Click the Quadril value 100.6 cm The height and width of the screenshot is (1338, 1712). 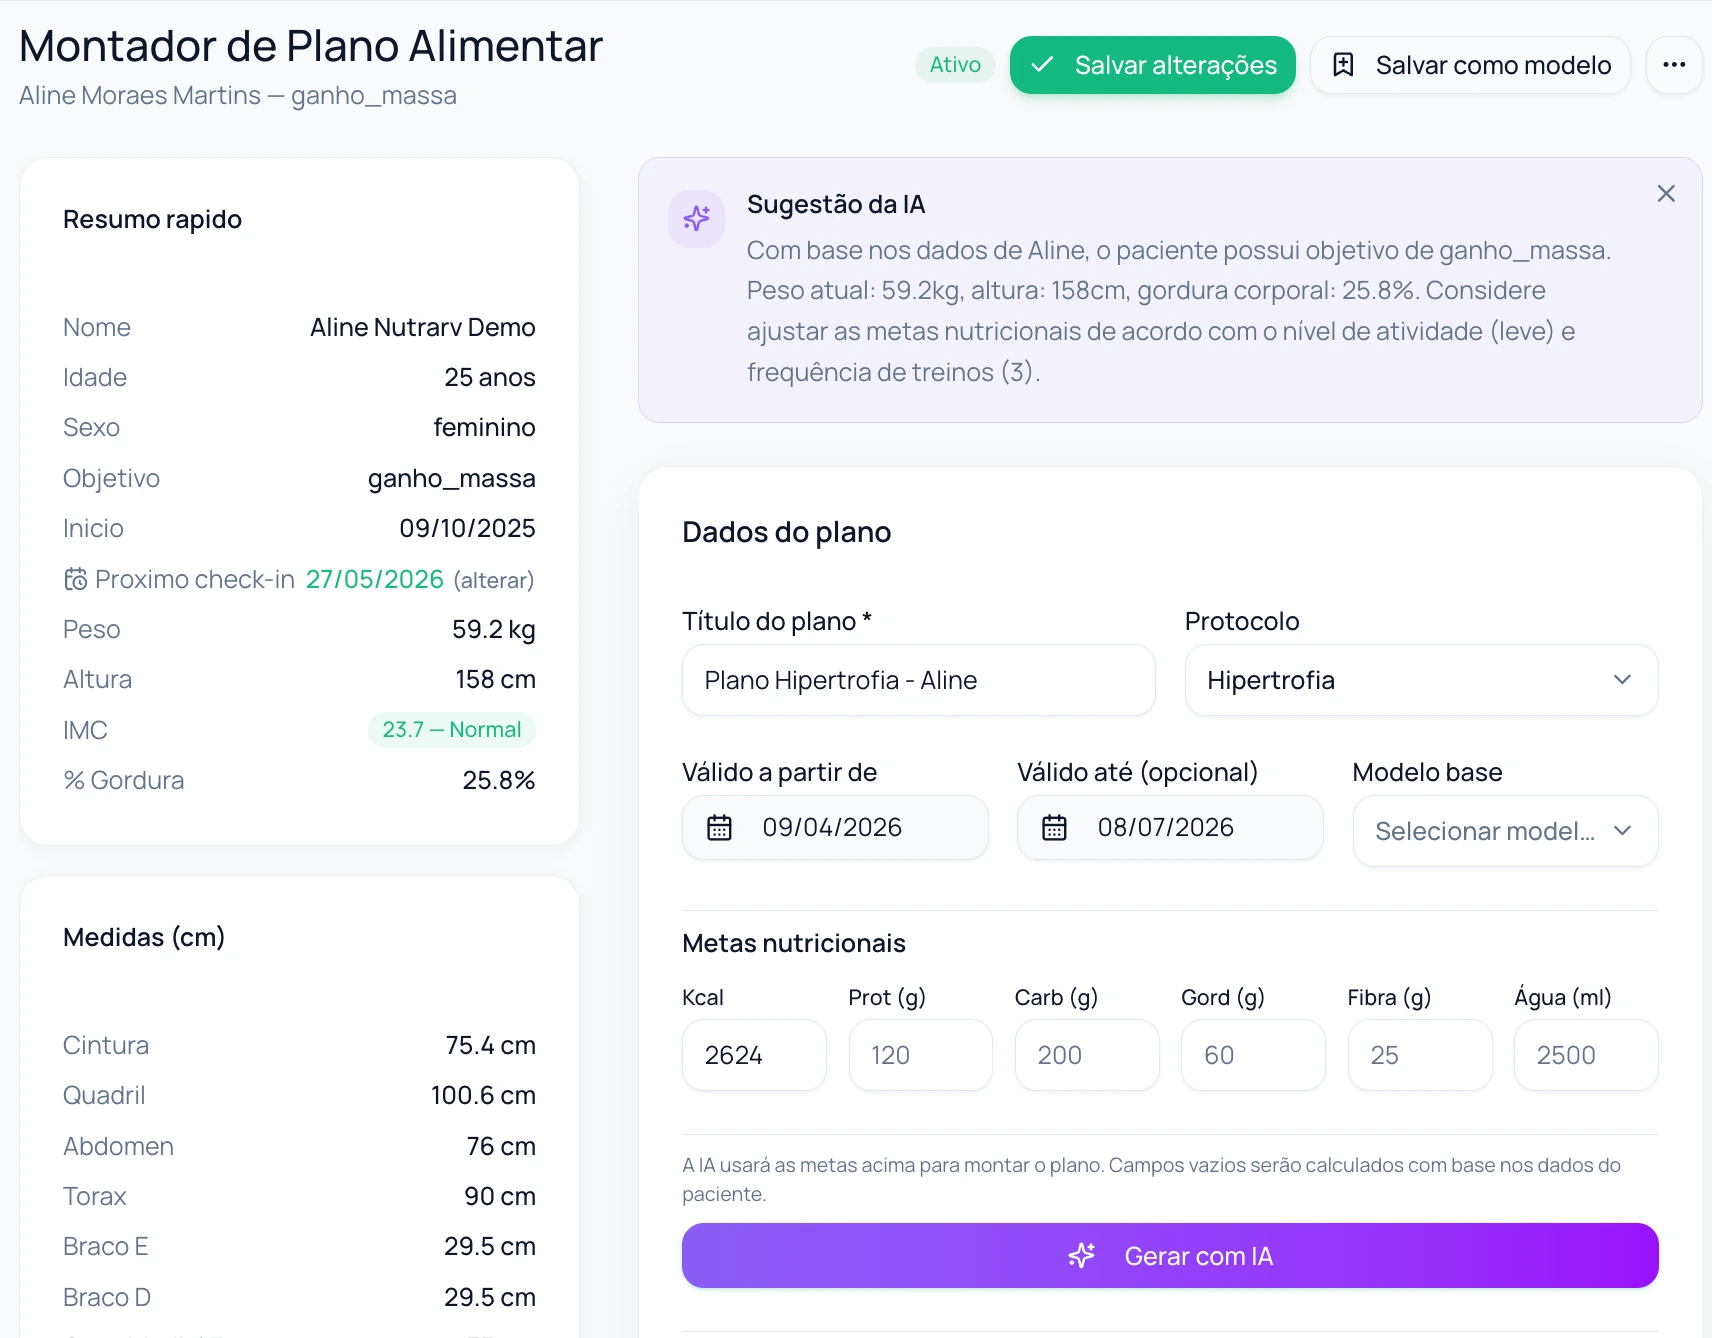(483, 1096)
